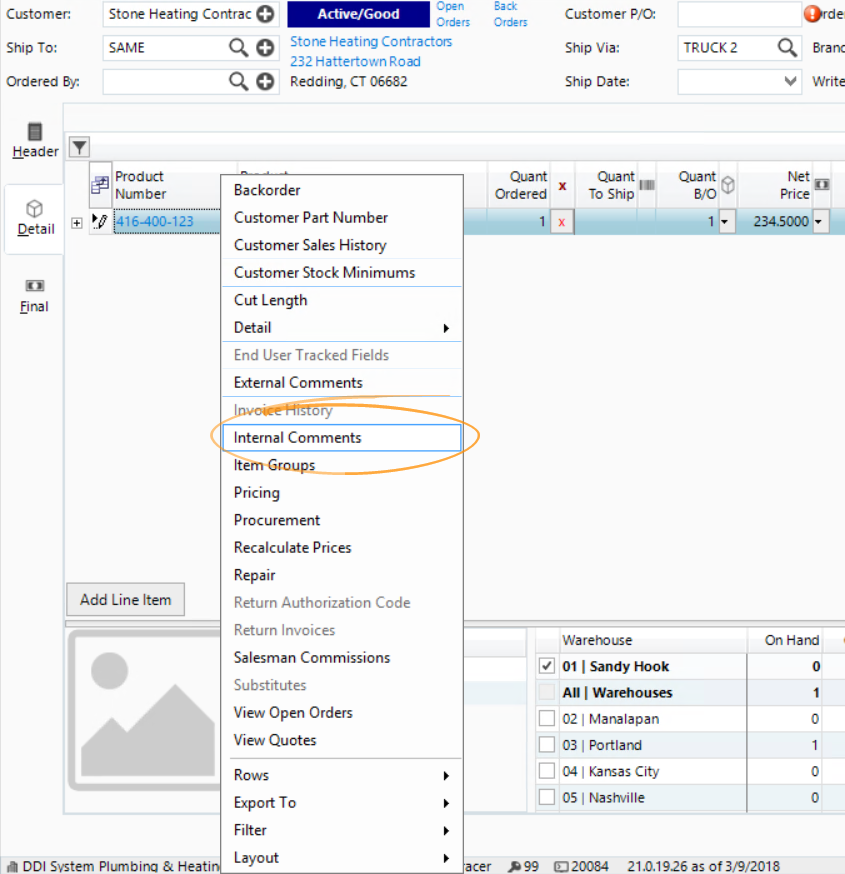Click the pencil edit icon on line 416-400-123
The height and width of the screenshot is (874, 845).
[x=99, y=221]
